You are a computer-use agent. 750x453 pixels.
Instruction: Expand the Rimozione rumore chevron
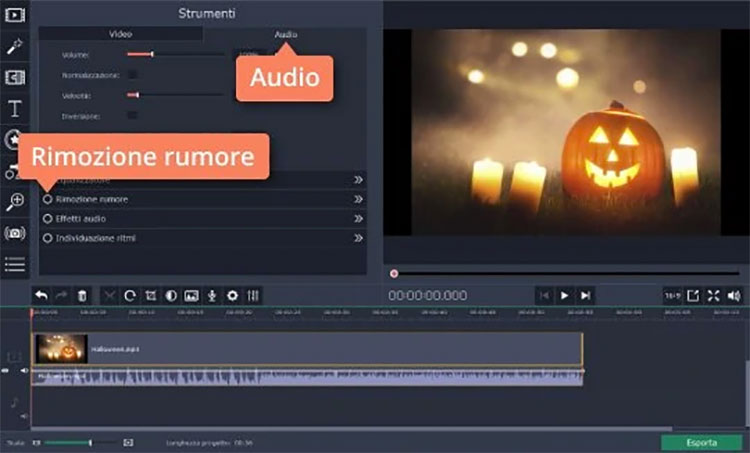click(x=358, y=199)
